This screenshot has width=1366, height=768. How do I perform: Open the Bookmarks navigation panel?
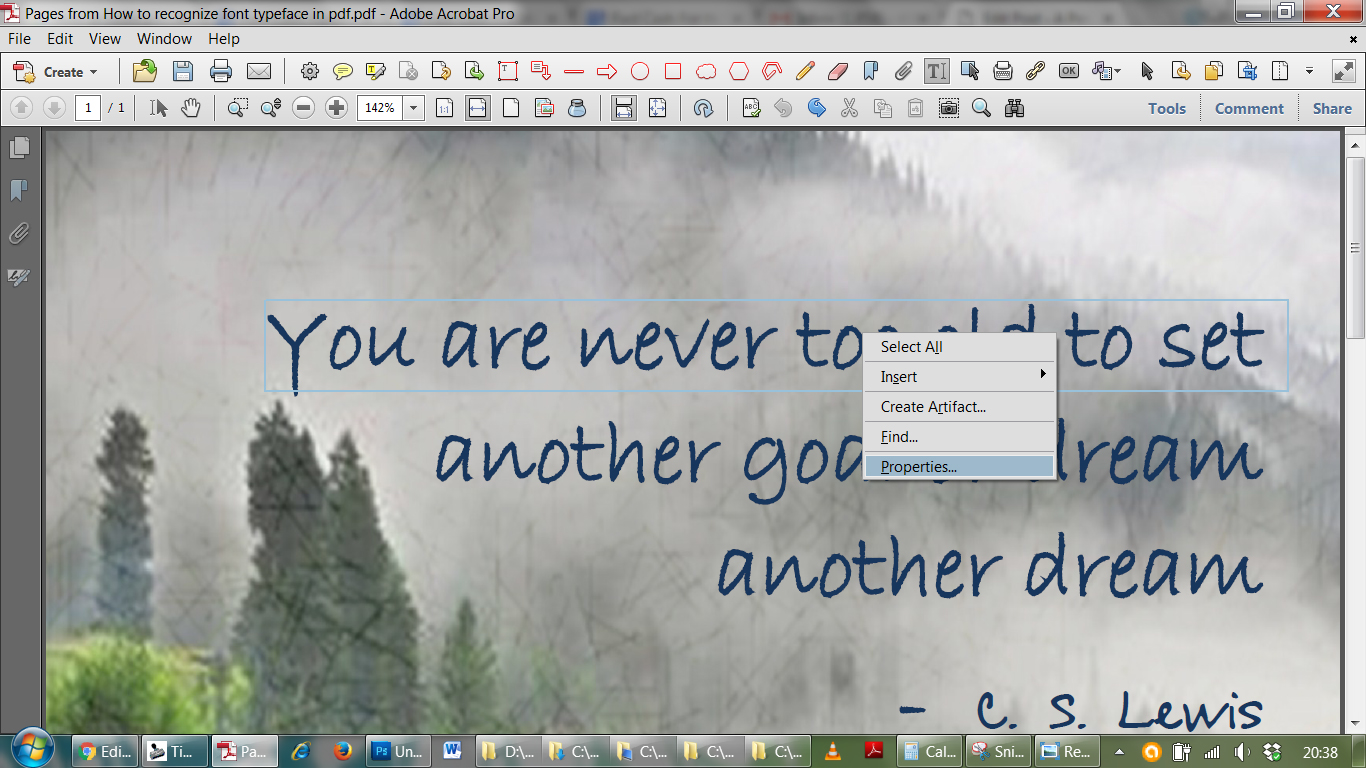click(x=19, y=190)
